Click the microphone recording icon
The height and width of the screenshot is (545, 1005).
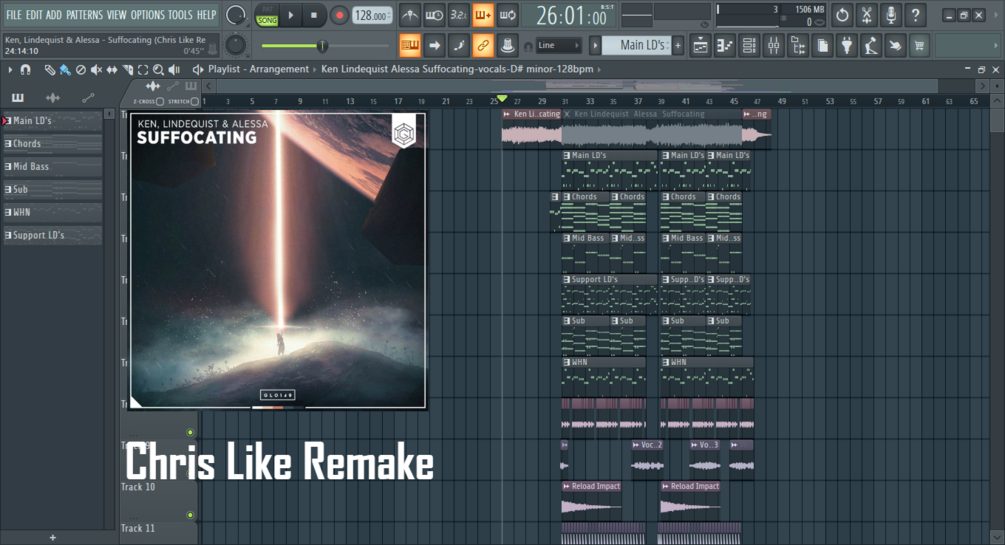click(891, 15)
